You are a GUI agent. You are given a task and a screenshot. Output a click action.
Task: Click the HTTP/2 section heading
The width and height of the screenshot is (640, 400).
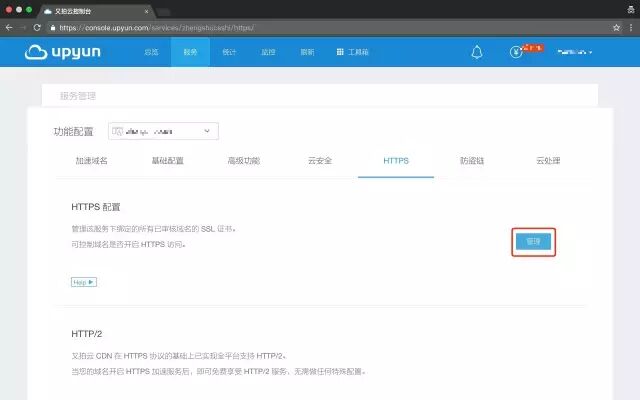87,334
